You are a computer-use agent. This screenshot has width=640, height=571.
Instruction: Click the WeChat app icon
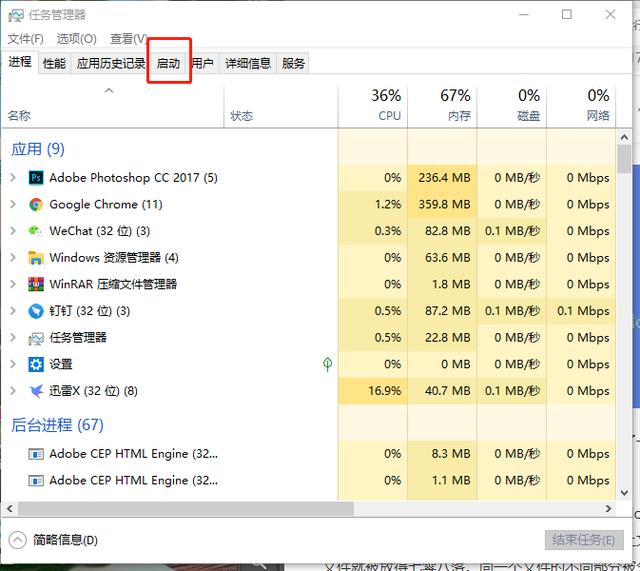[36, 231]
